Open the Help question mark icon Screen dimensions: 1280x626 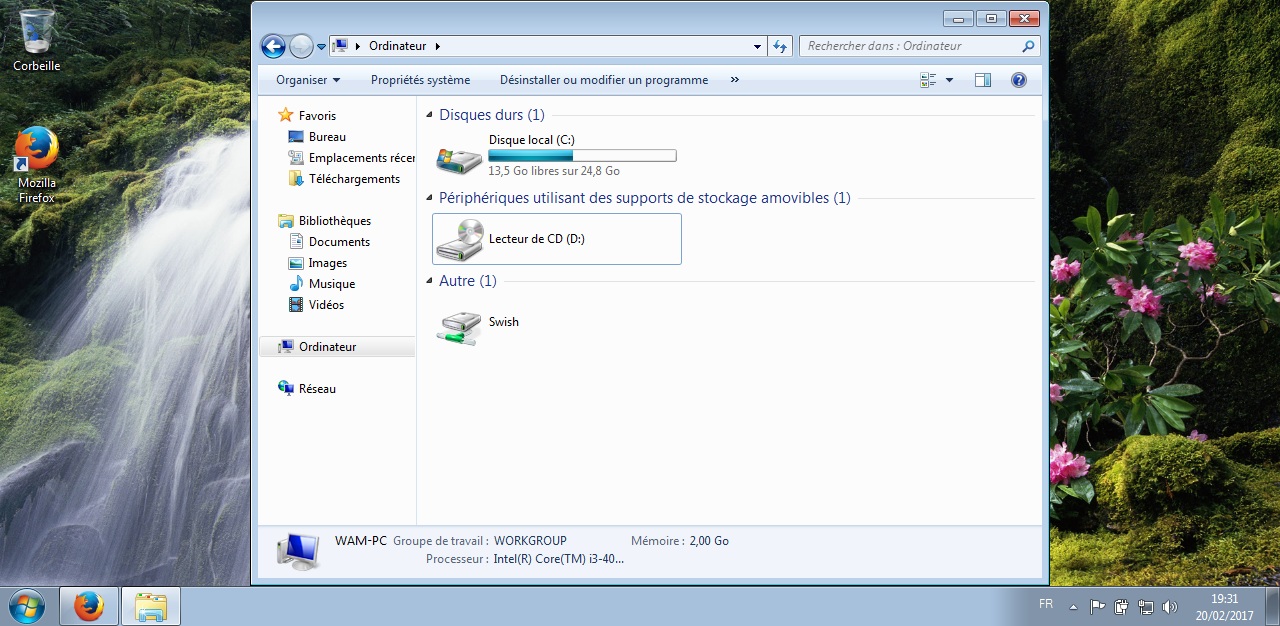coord(1019,80)
